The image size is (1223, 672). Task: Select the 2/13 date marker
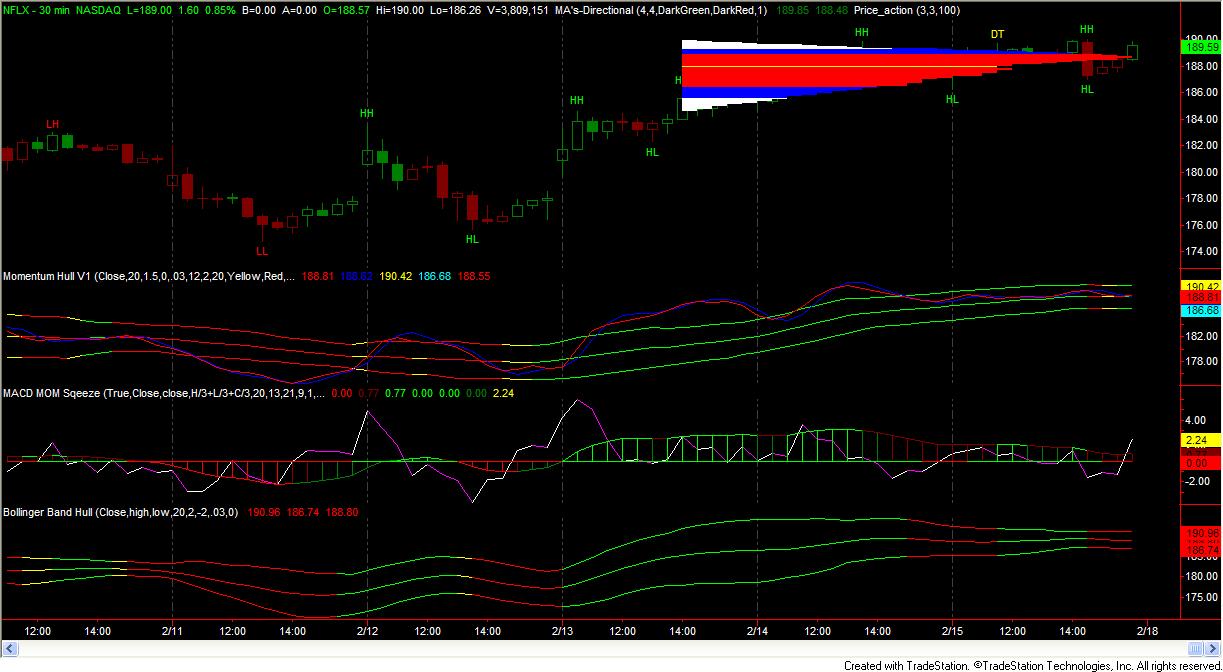pyautogui.click(x=562, y=632)
